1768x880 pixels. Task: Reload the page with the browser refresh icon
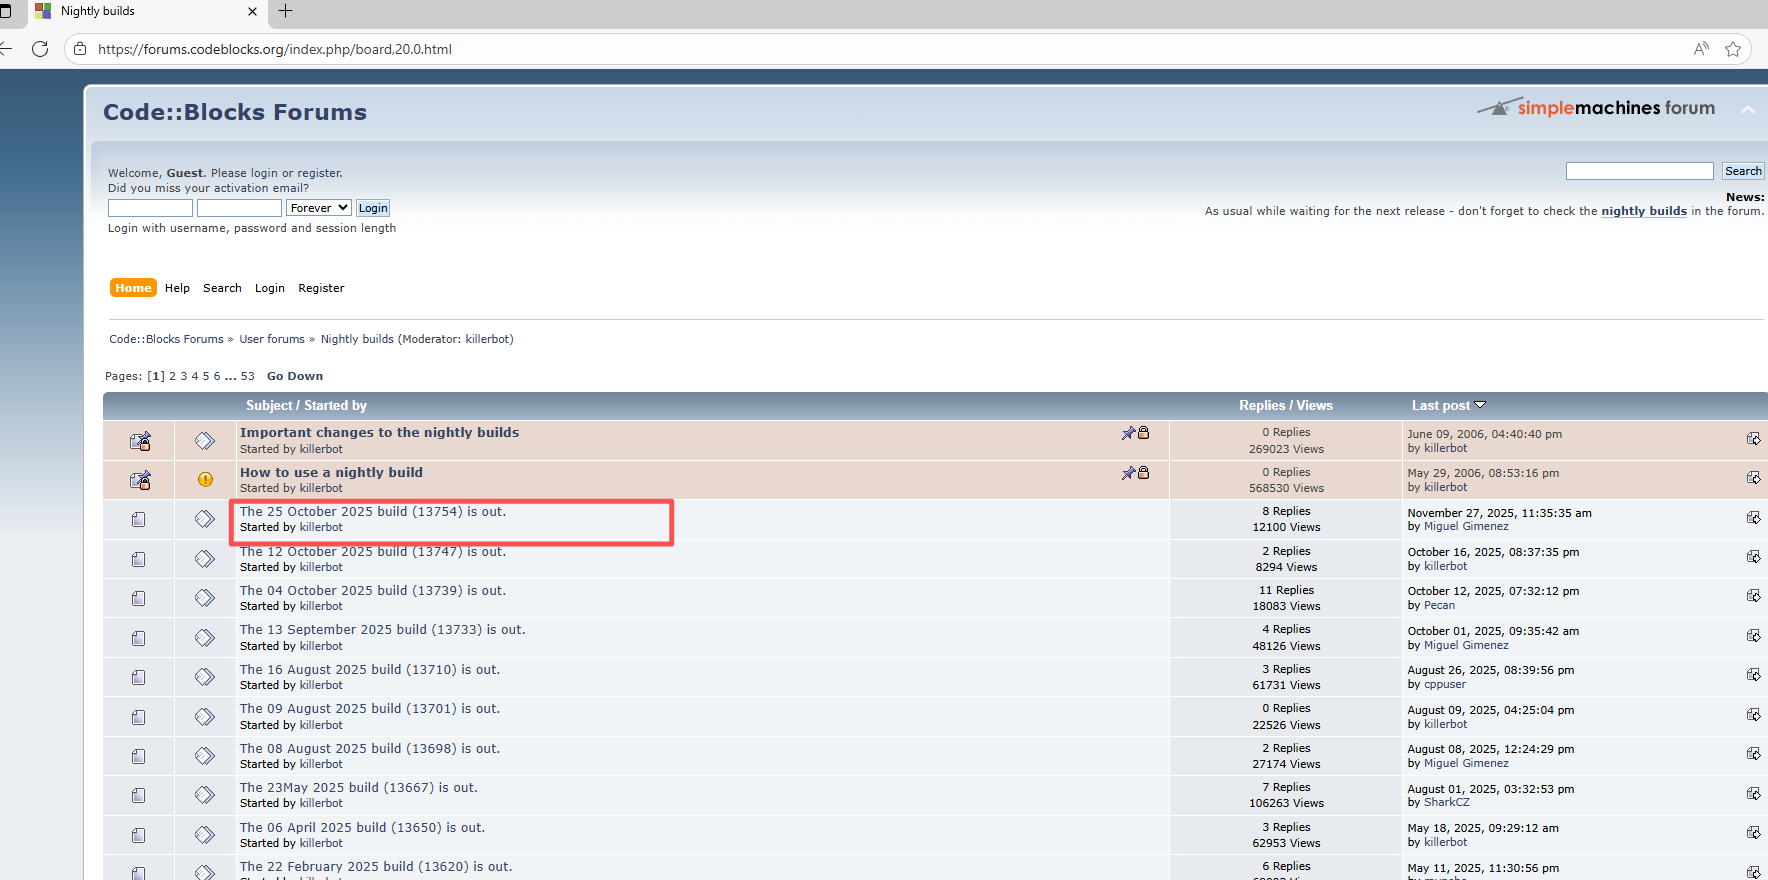click(40, 49)
